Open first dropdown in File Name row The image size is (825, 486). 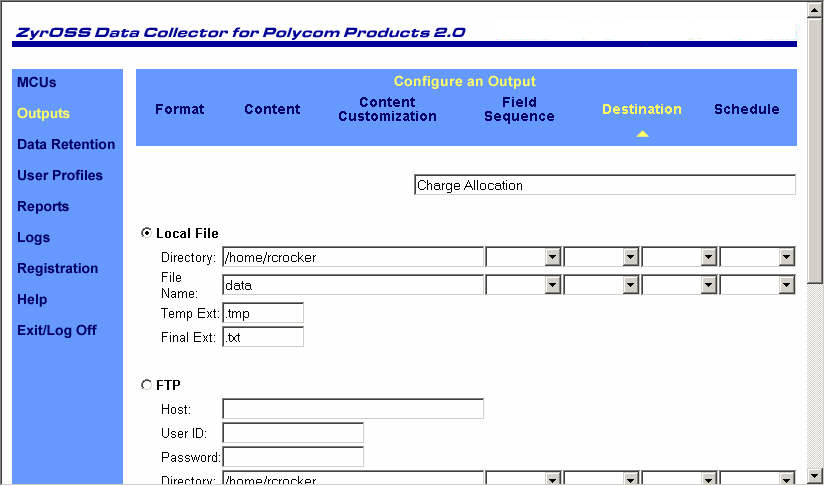(524, 285)
